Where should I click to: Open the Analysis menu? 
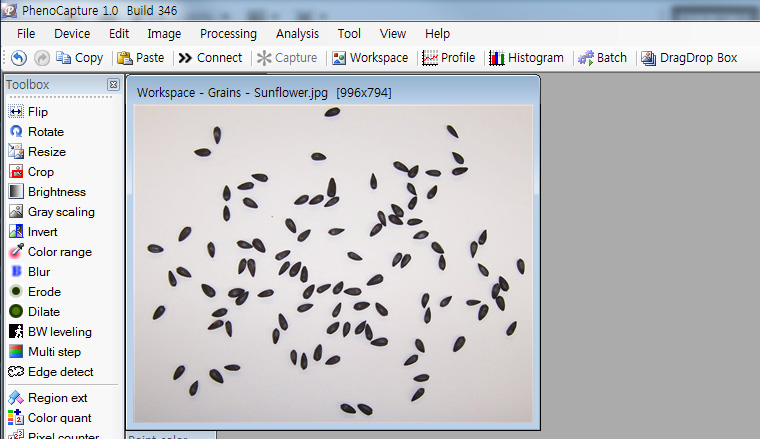click(297, 34)
